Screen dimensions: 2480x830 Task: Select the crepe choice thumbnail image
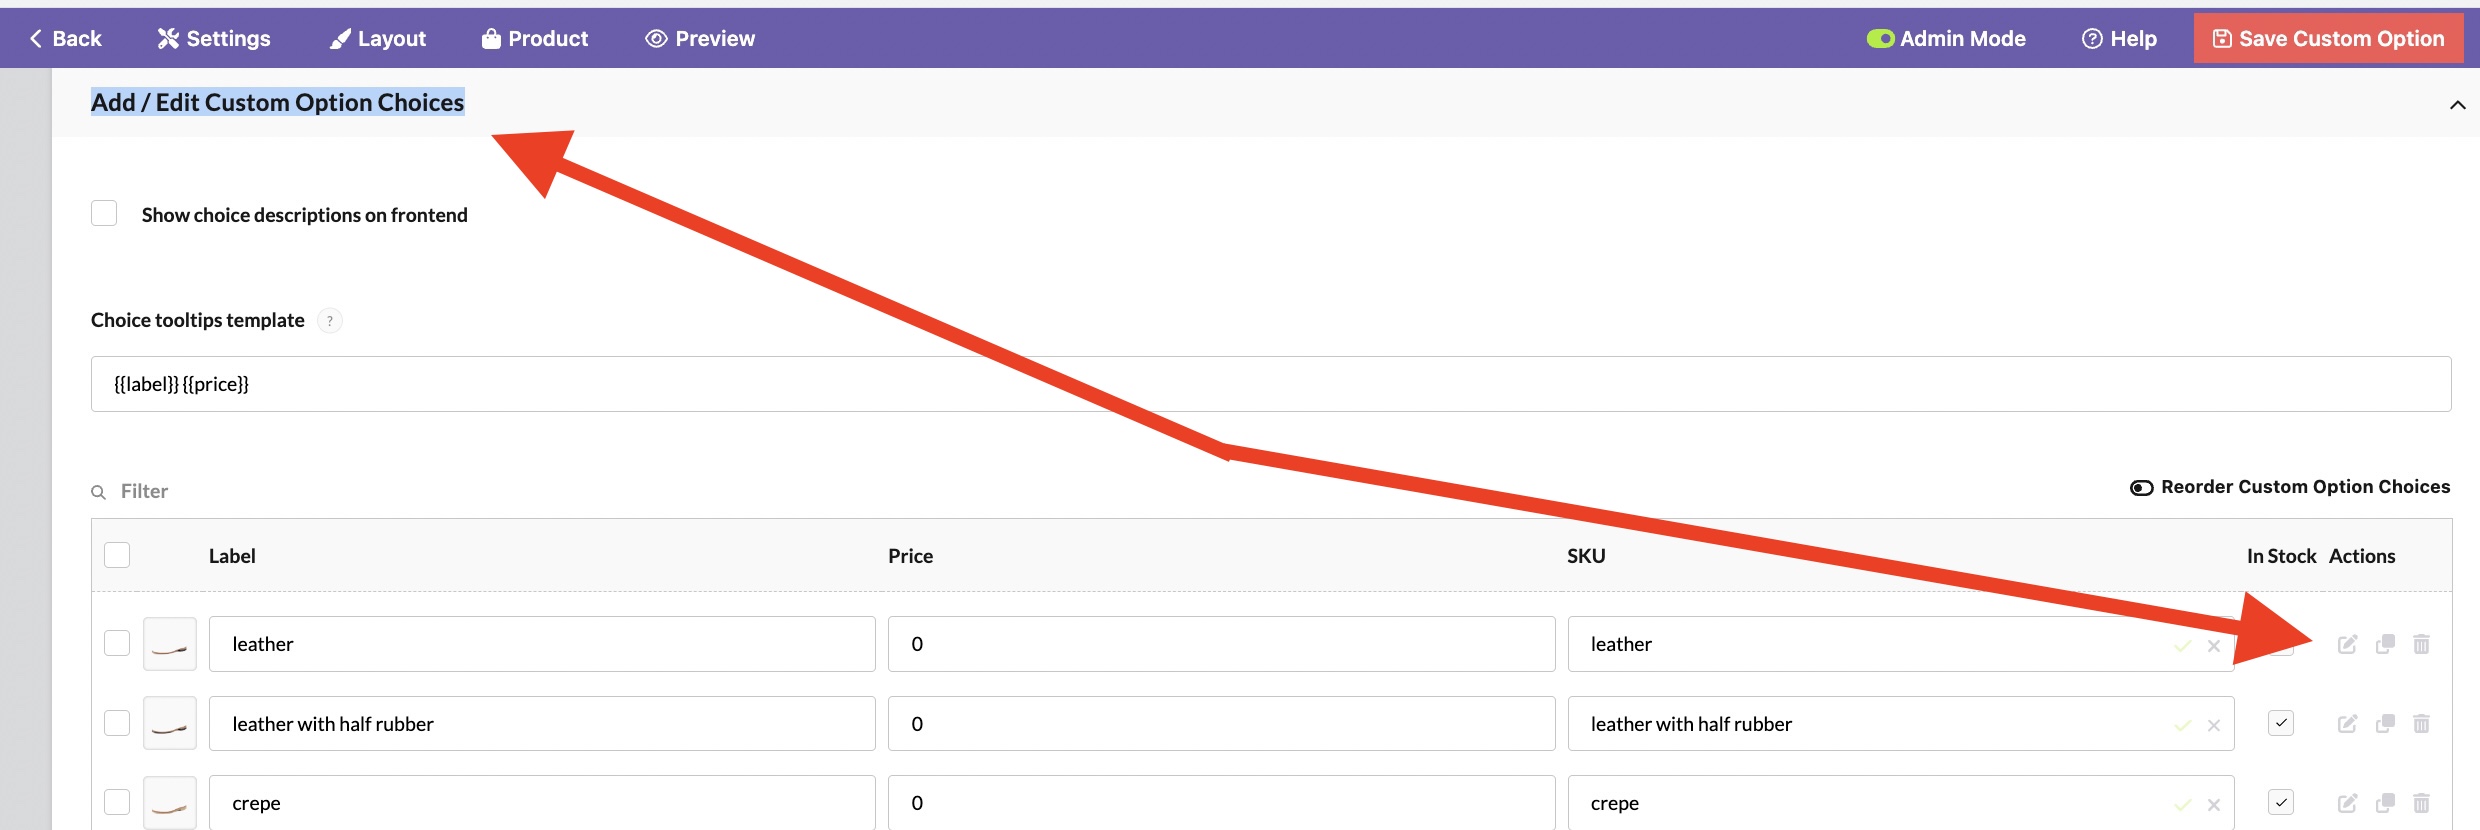click(x=170, y=803)
